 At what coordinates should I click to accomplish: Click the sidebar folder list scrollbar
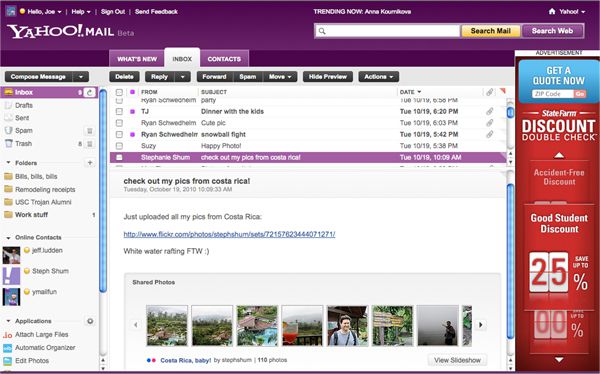point(103,190)
